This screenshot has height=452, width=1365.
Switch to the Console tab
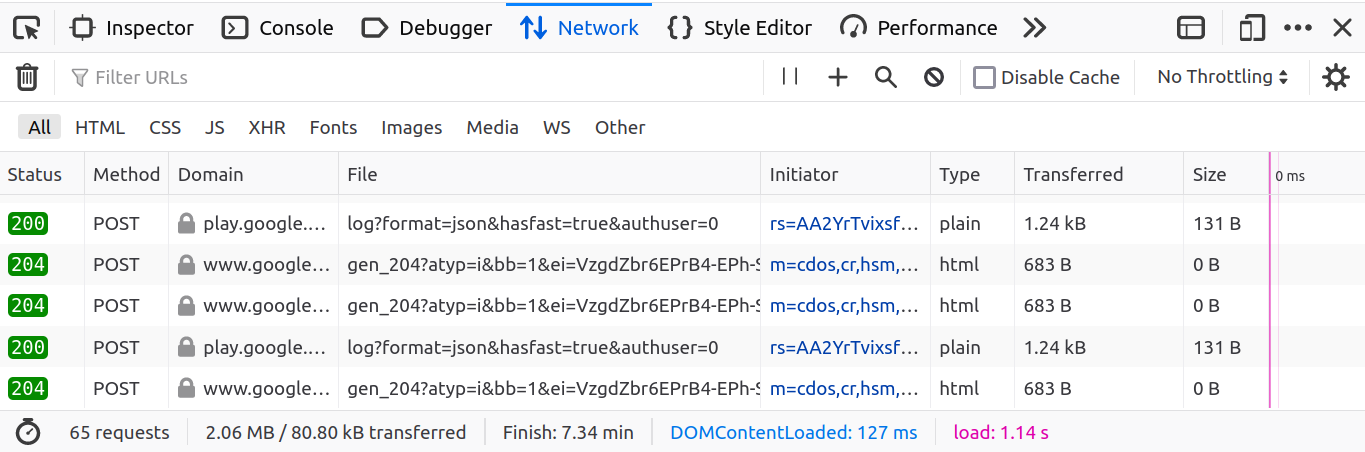(x=278, y=28)
